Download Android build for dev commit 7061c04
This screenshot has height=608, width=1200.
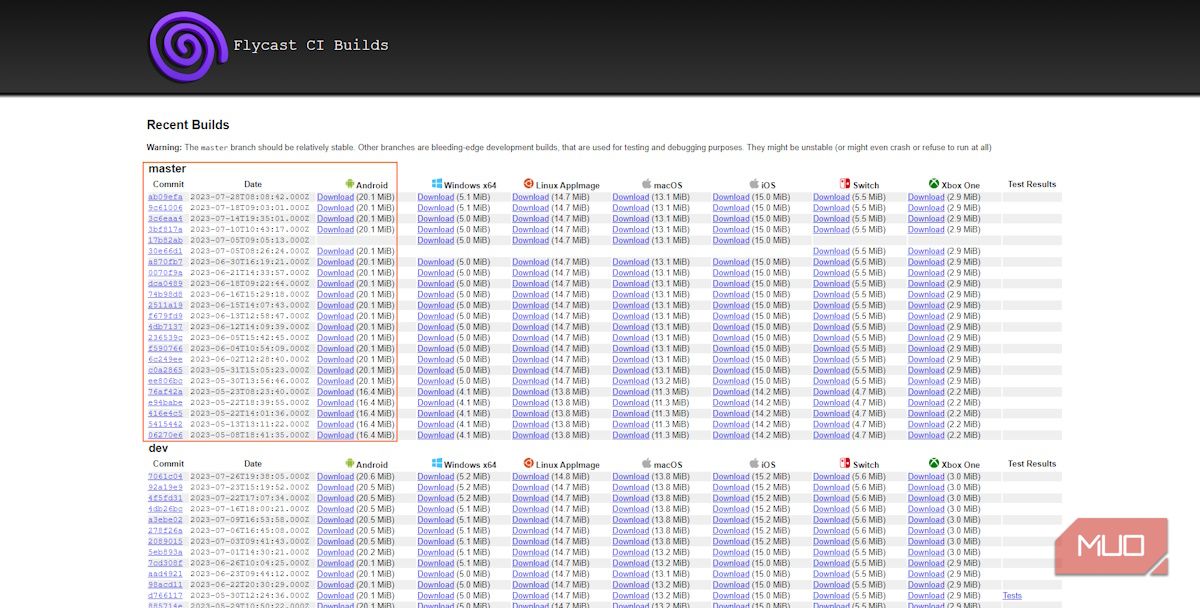pyautogui.click(x=335, y=477)
